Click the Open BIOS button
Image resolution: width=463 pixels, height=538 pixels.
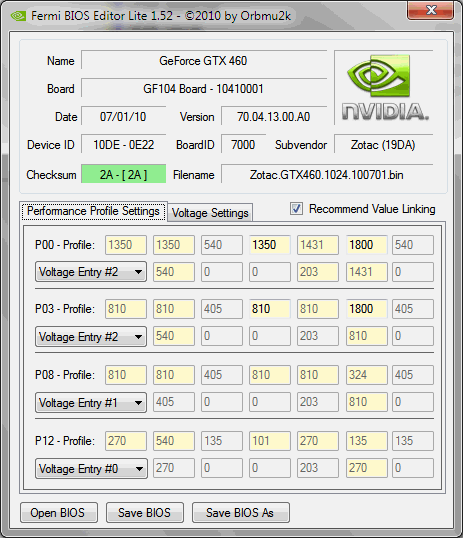coord(59,513)
